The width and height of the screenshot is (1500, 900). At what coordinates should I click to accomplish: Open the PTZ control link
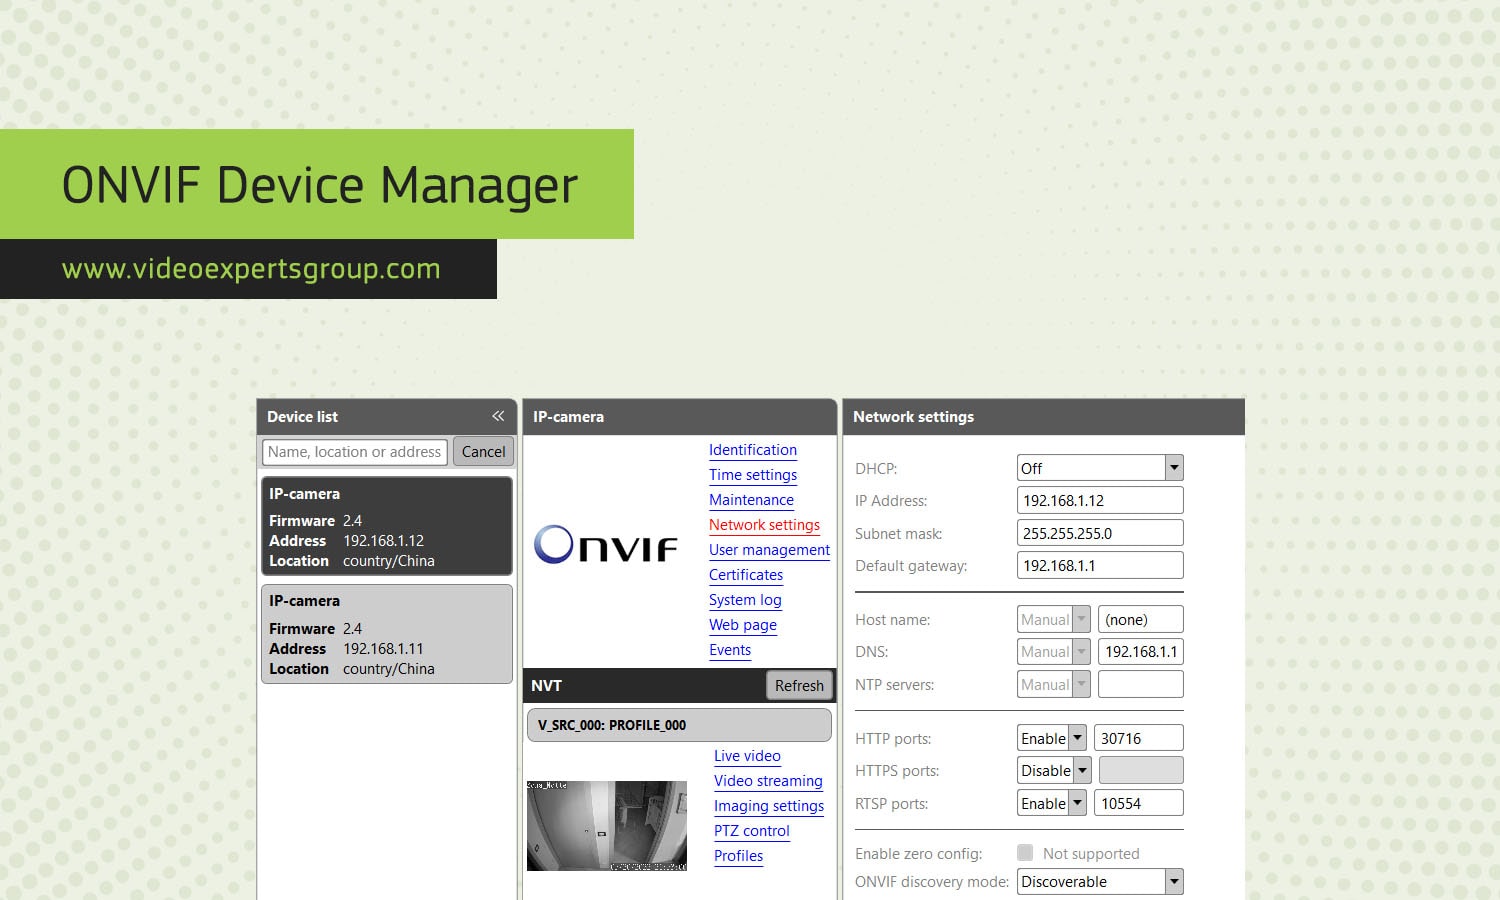pyautogui.click(x=752, y=831)
